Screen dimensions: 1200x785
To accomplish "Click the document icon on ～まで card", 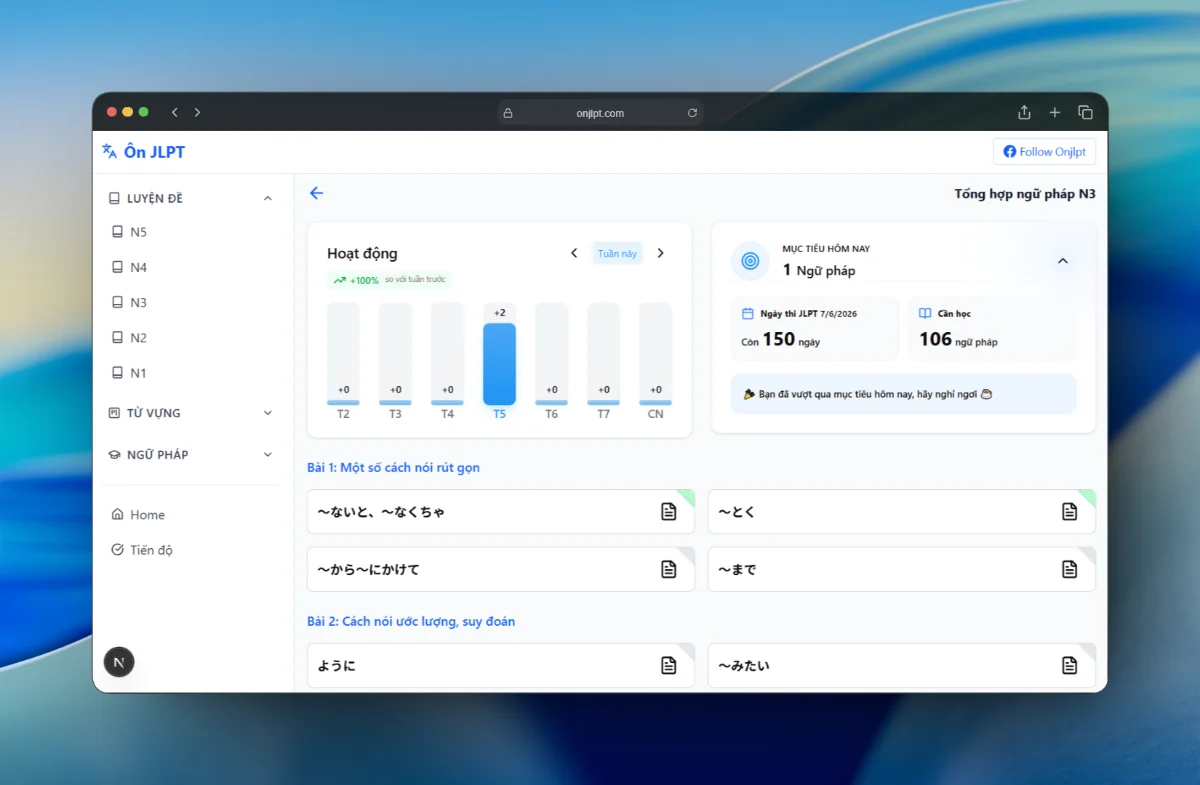I will click(x=1069, y=569).
